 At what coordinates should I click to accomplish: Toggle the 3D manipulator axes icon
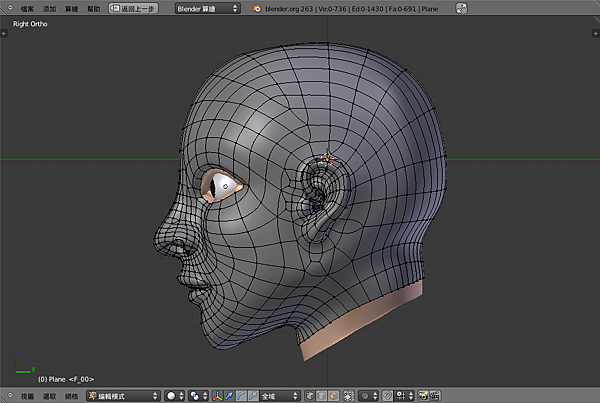pos(218,396)
